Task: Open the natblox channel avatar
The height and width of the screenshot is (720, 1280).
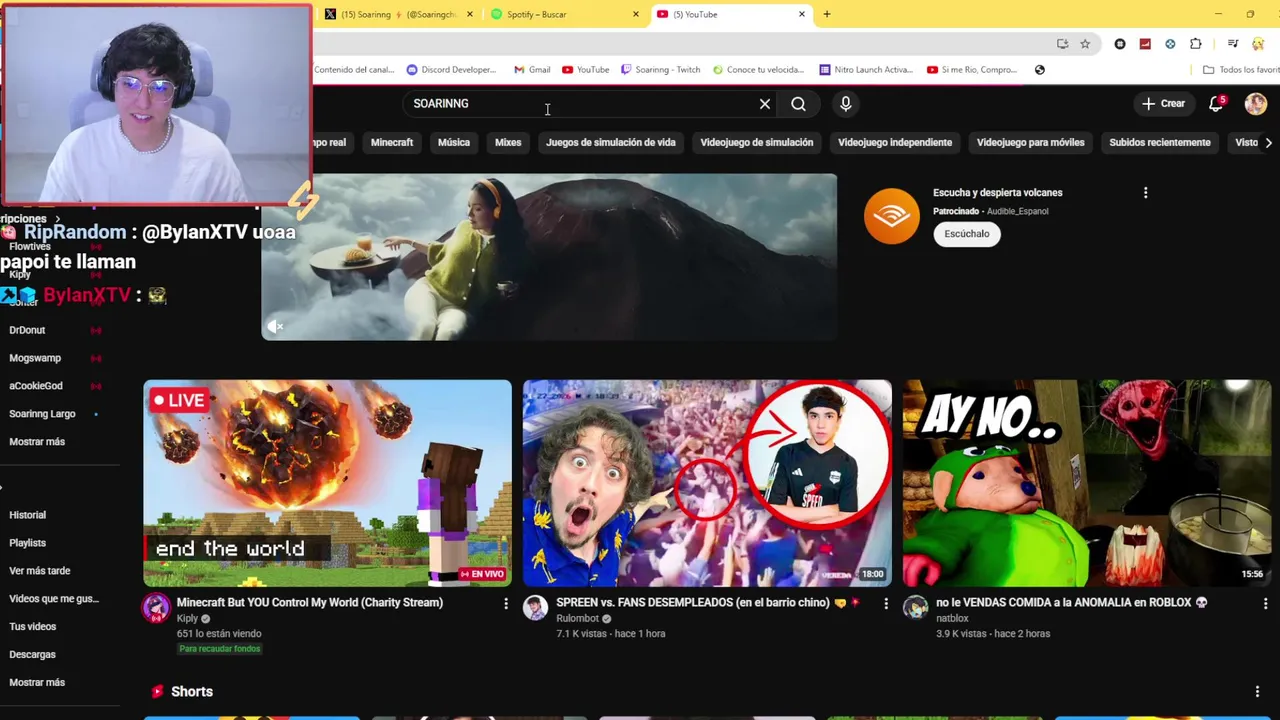Action: pyautogui.click(x=916, y=608)
